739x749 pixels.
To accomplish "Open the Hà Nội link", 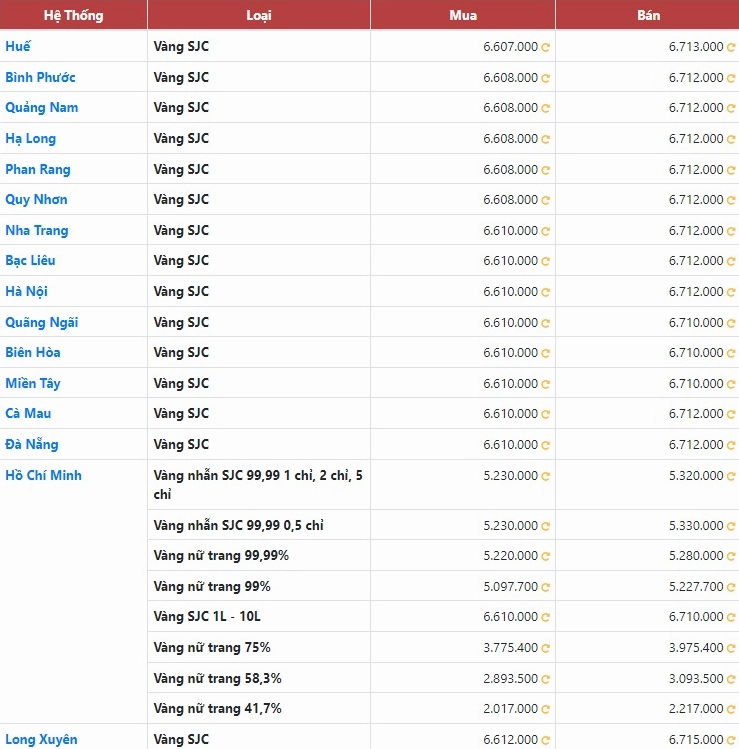I will click(26, 291).
